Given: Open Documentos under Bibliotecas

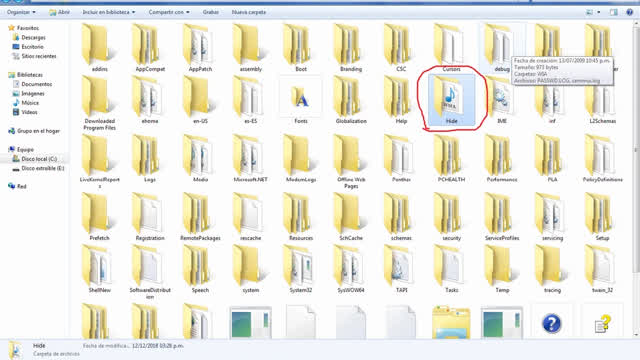Looking at the screenshot, I should (x=36, y=84).
